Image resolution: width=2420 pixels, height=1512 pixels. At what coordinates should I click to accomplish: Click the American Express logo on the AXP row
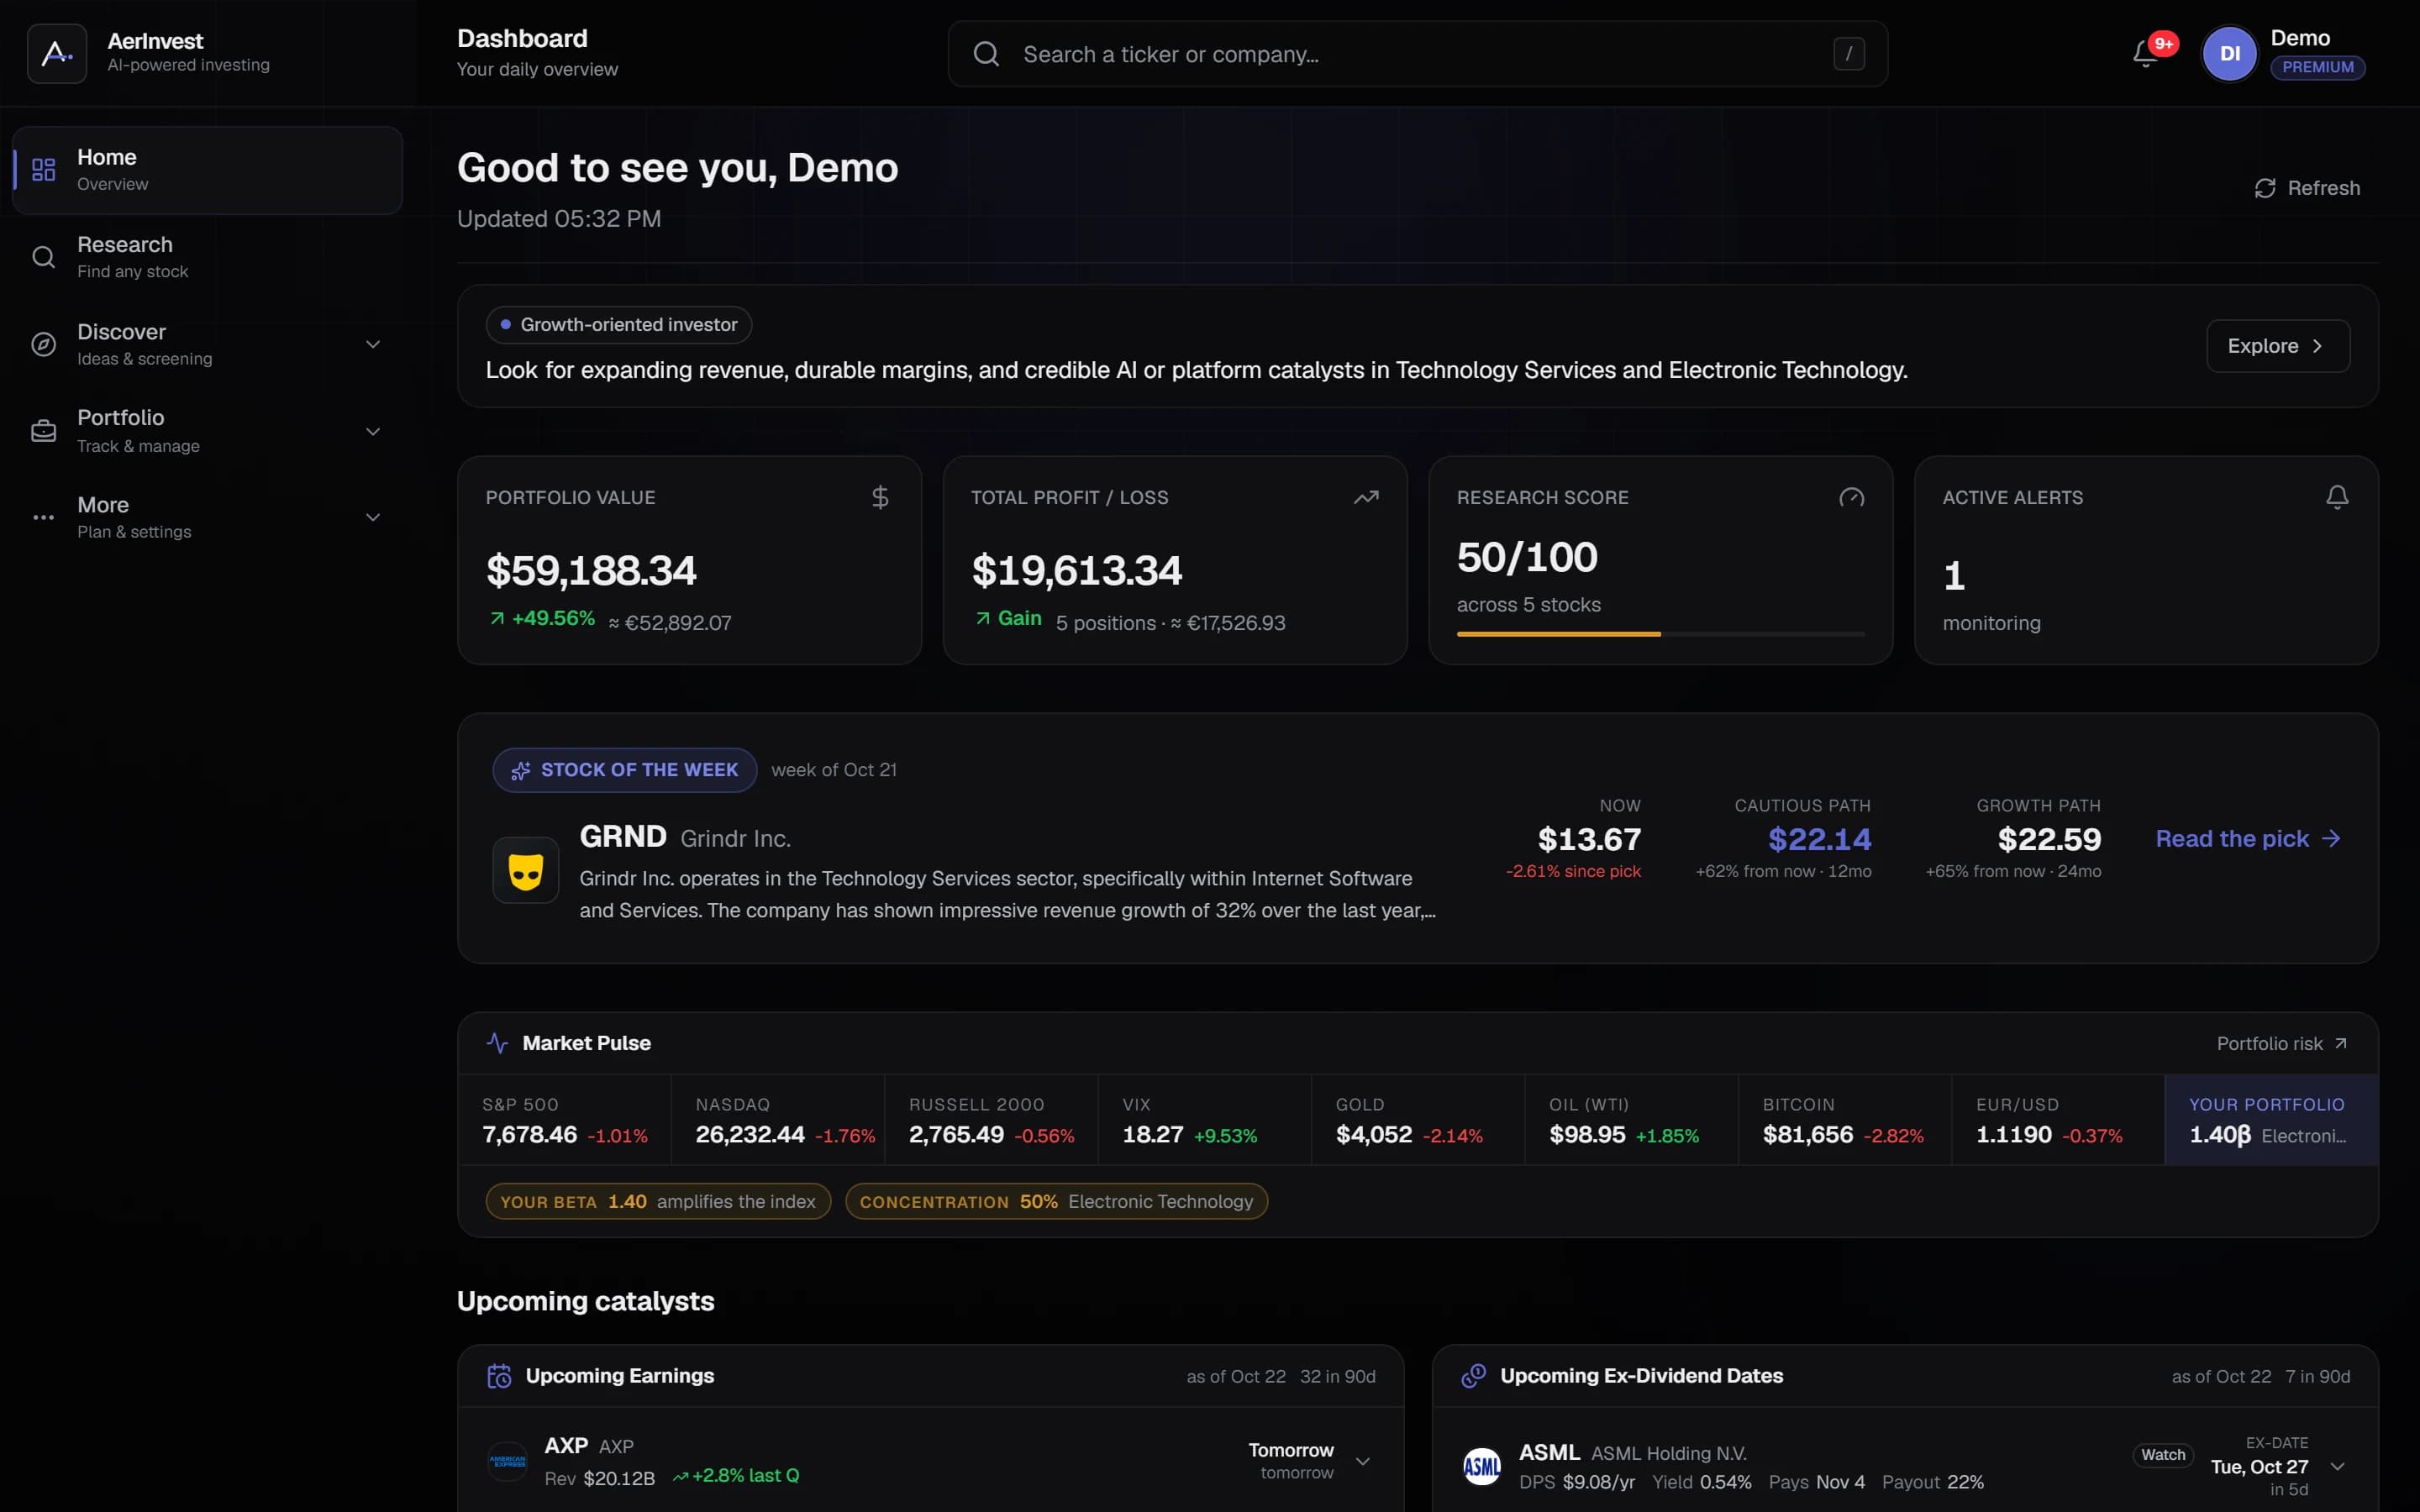click(507, 1461)
